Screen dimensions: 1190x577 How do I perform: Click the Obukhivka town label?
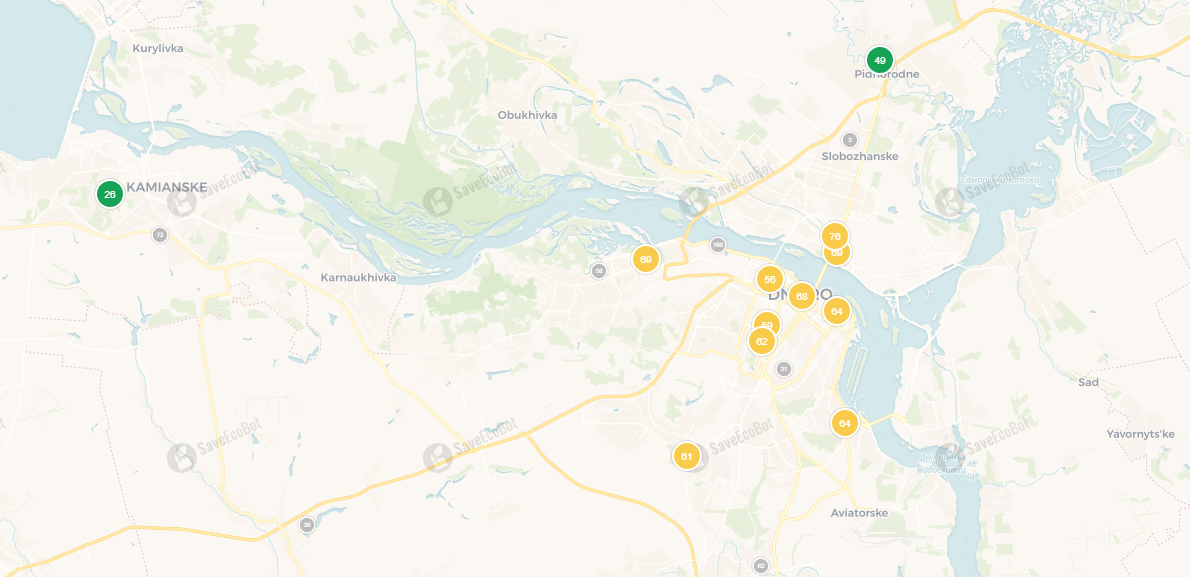tap(527, 115)
